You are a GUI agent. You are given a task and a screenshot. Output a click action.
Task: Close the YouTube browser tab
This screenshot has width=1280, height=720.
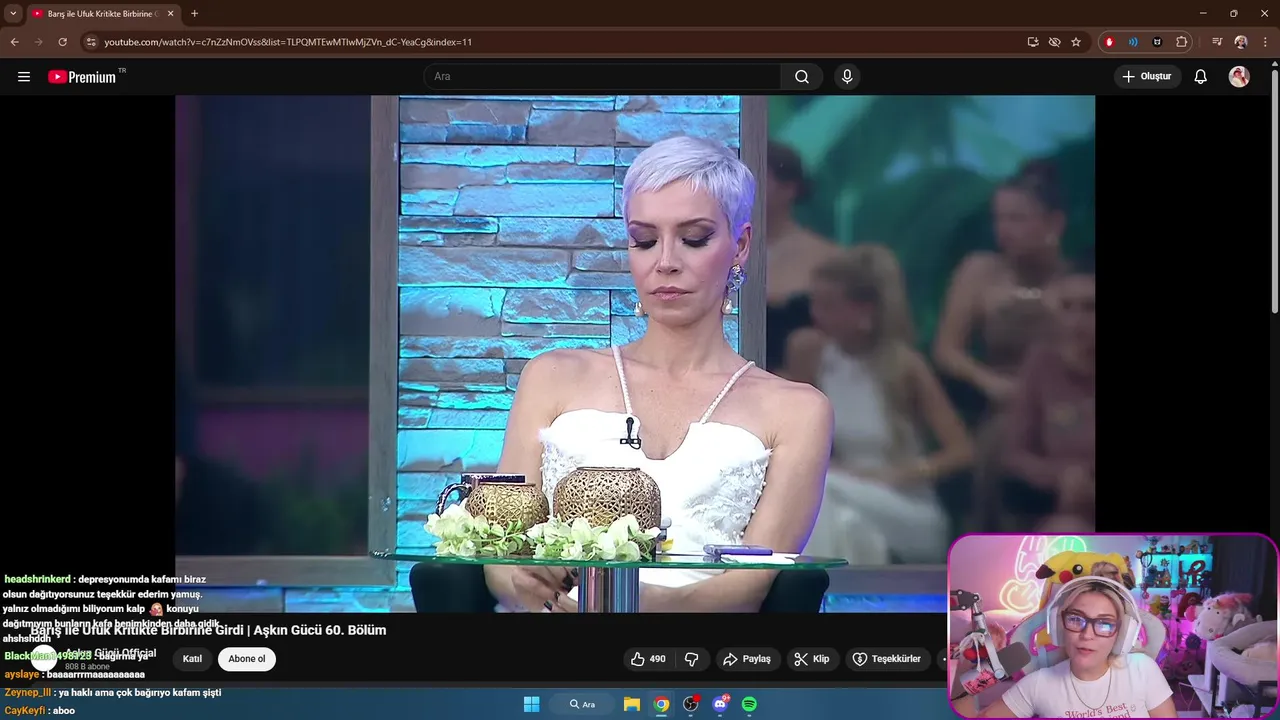click(x=170, y=14)
